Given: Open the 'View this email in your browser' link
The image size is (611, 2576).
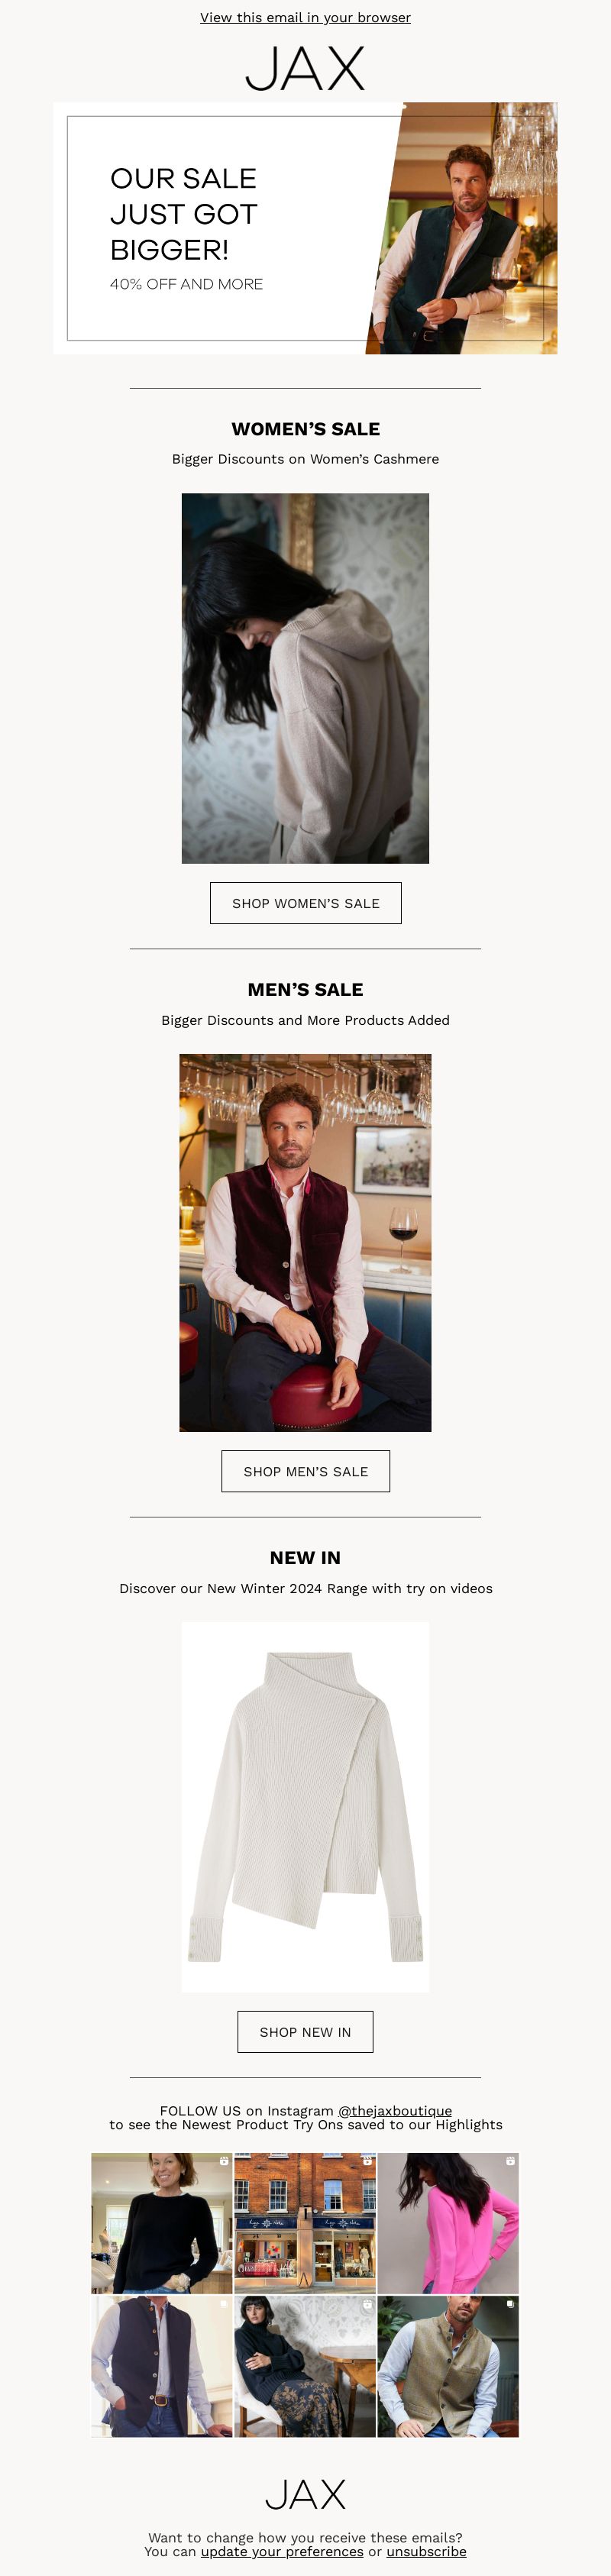Looking at the screenshot, I should click(305, 17).
